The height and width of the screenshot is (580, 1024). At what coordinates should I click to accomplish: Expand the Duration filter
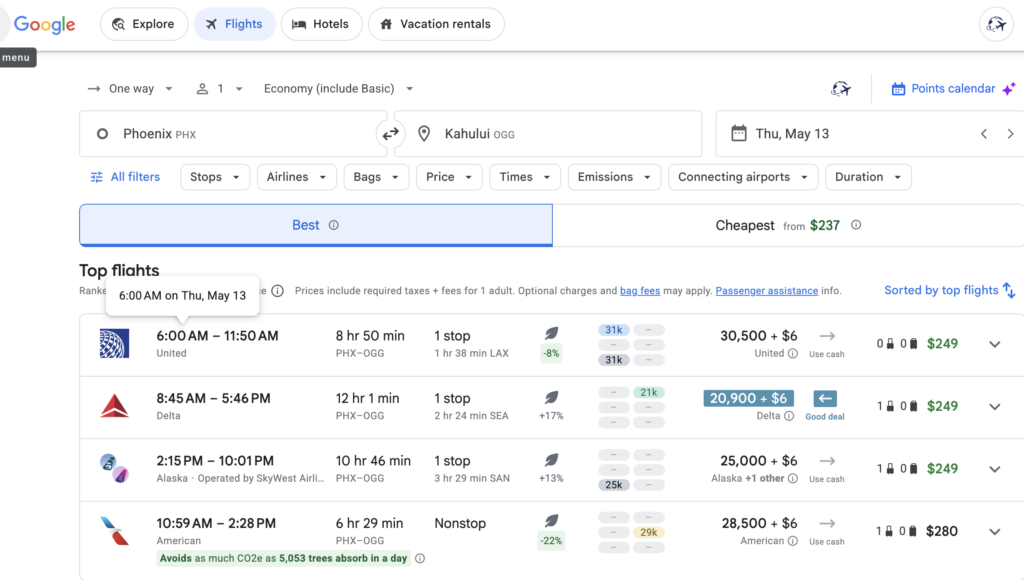(868, 177)
